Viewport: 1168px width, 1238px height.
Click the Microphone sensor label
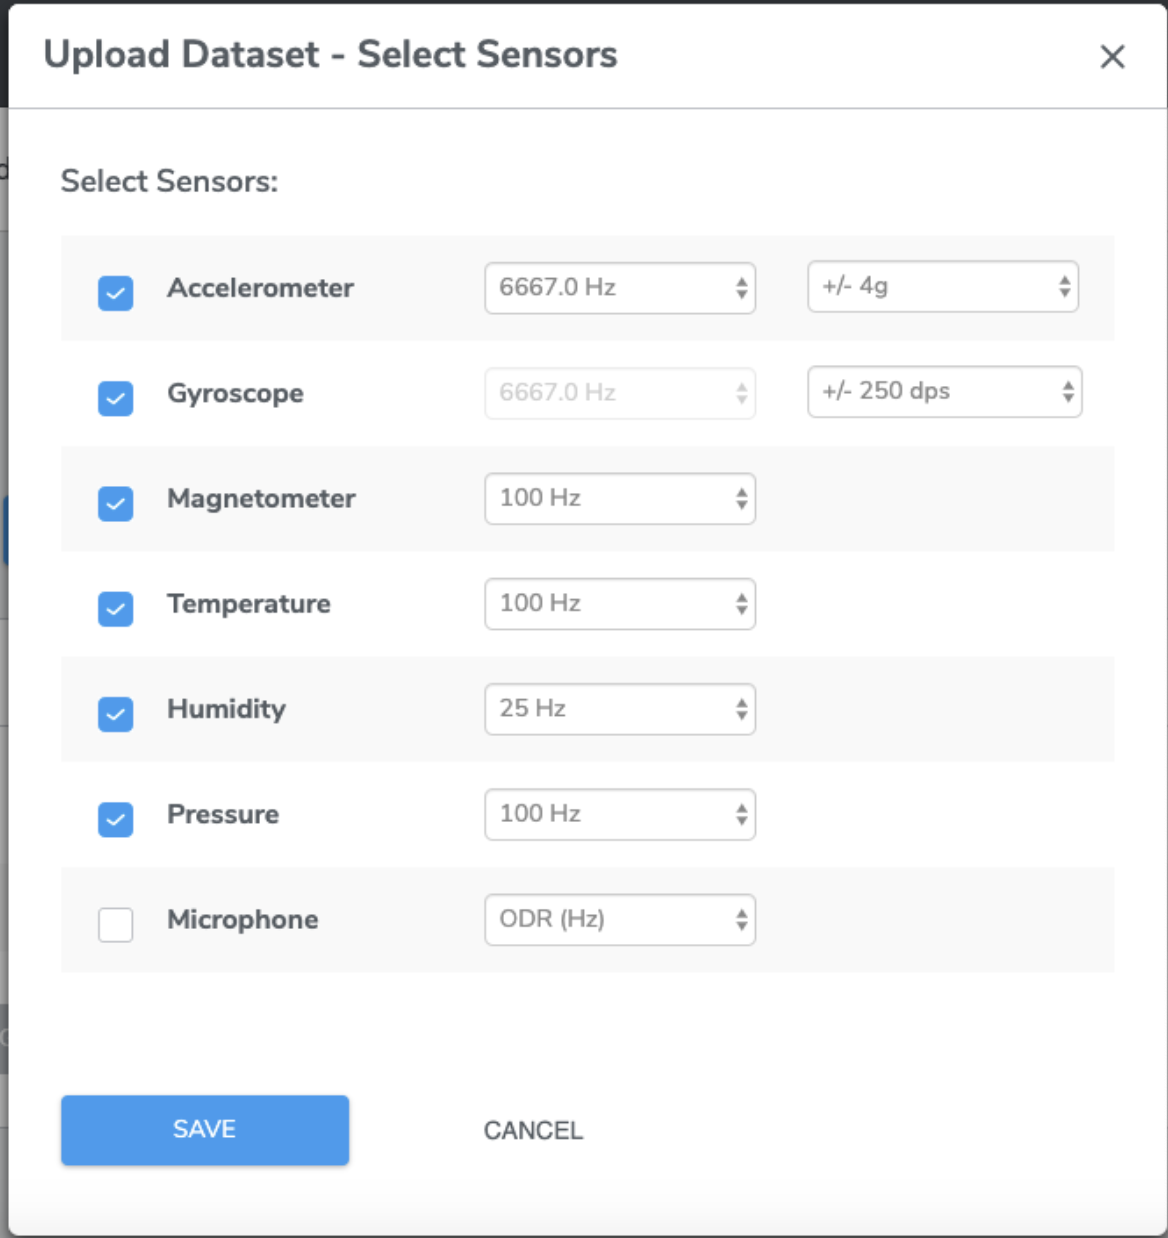(x=243, y=920)
